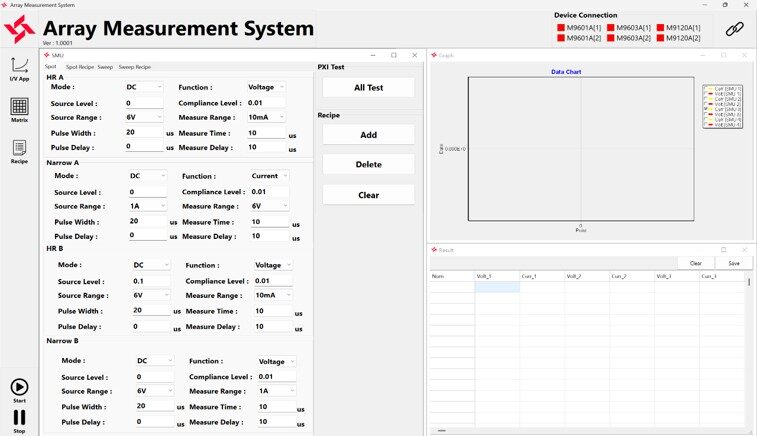Click the M9601A[1] red status indicator
Screen dimensions: 757x436
click(561, 28)
